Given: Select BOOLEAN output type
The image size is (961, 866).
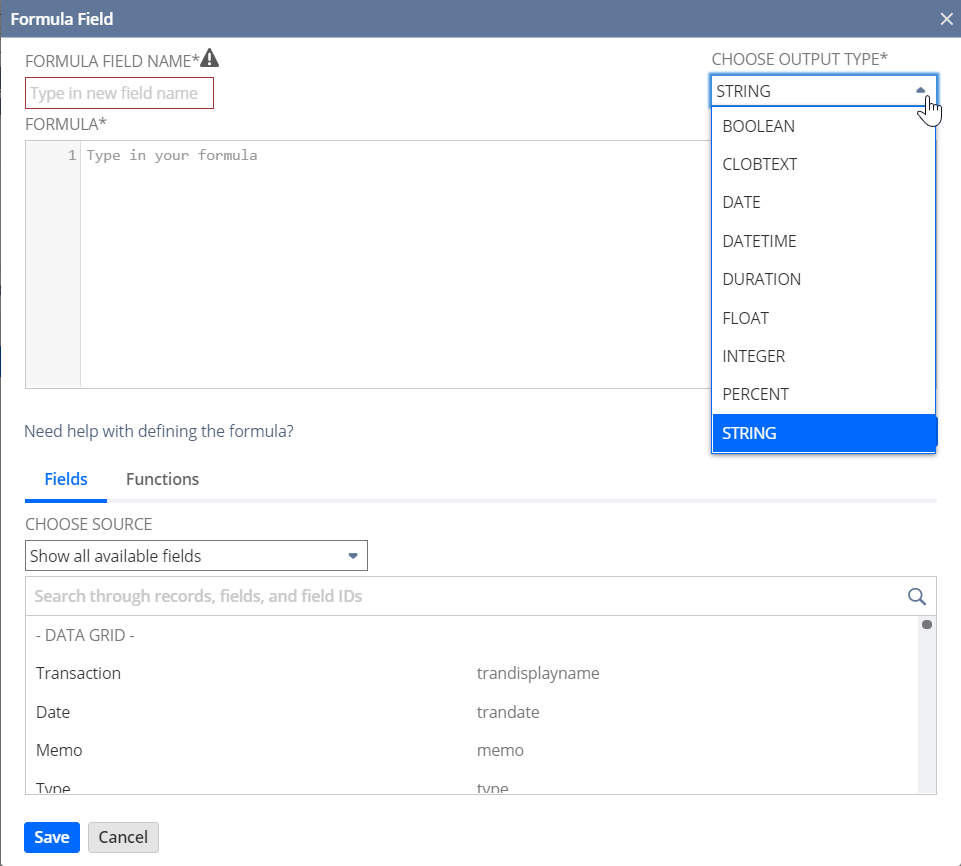Looking at the screenshot, I should tap(824, 126).
